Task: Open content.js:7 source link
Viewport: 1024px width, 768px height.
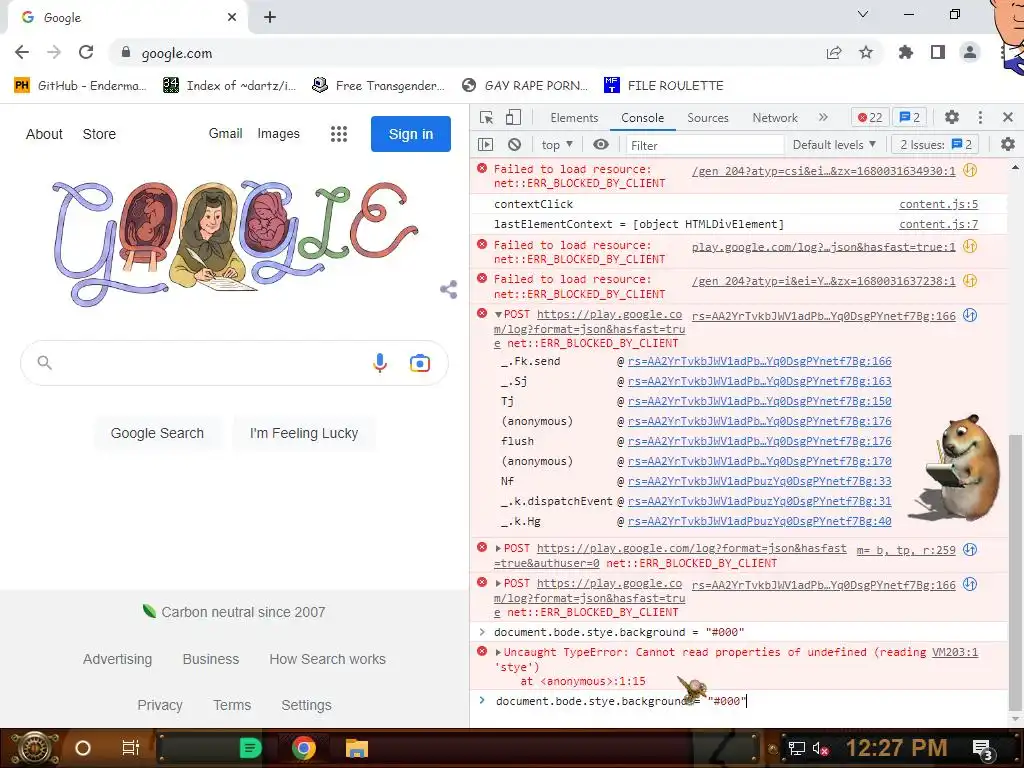Action: click(x=938, y=225)
